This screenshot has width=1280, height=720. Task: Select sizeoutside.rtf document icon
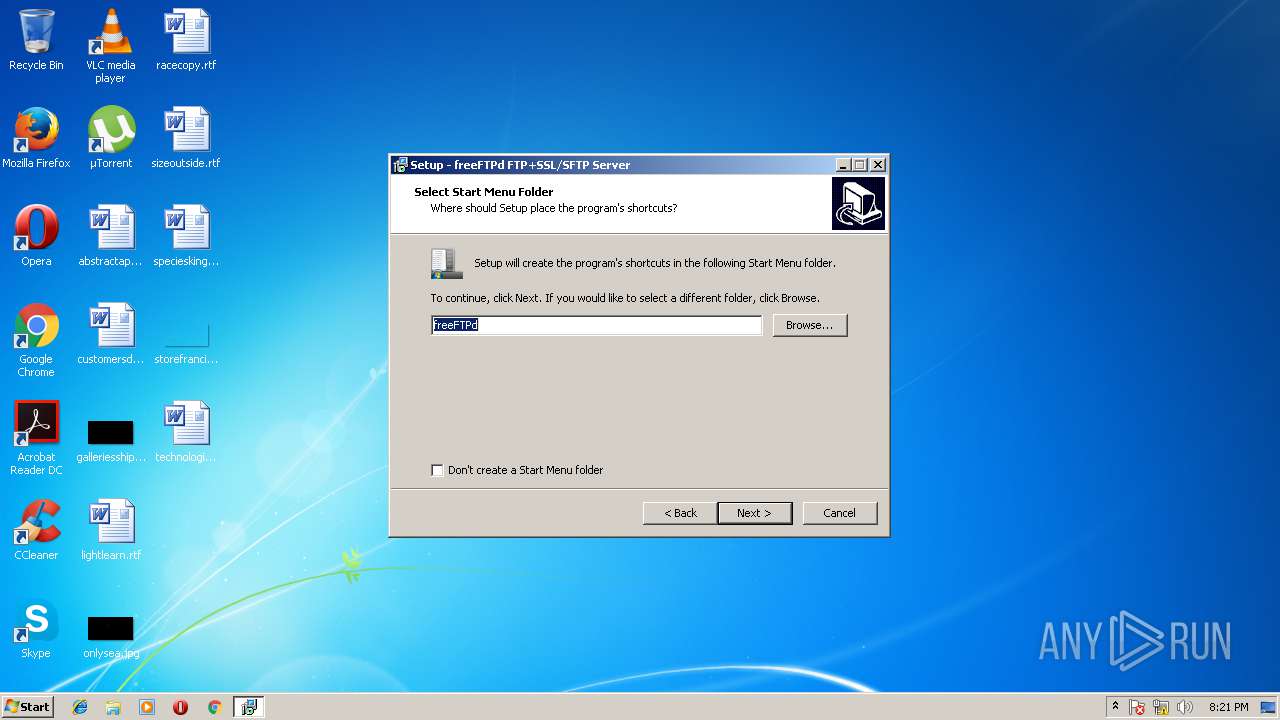(186, 138)
